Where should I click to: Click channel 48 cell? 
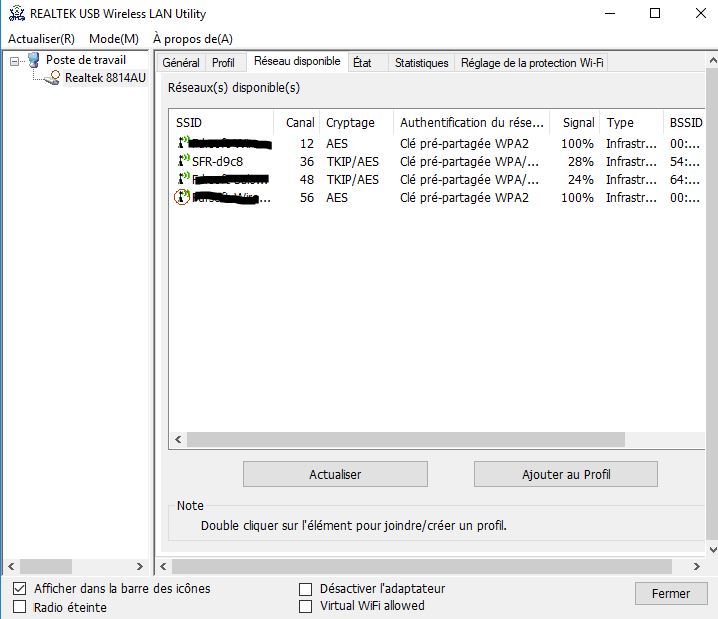(307, 179)
